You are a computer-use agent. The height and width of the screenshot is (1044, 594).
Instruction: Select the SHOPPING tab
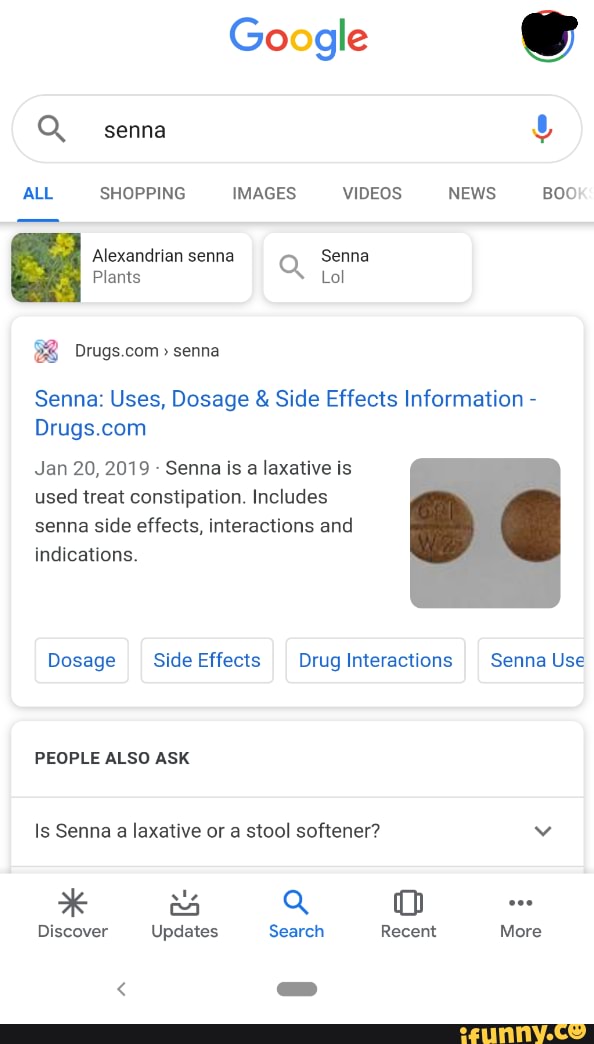click(142, 193)
